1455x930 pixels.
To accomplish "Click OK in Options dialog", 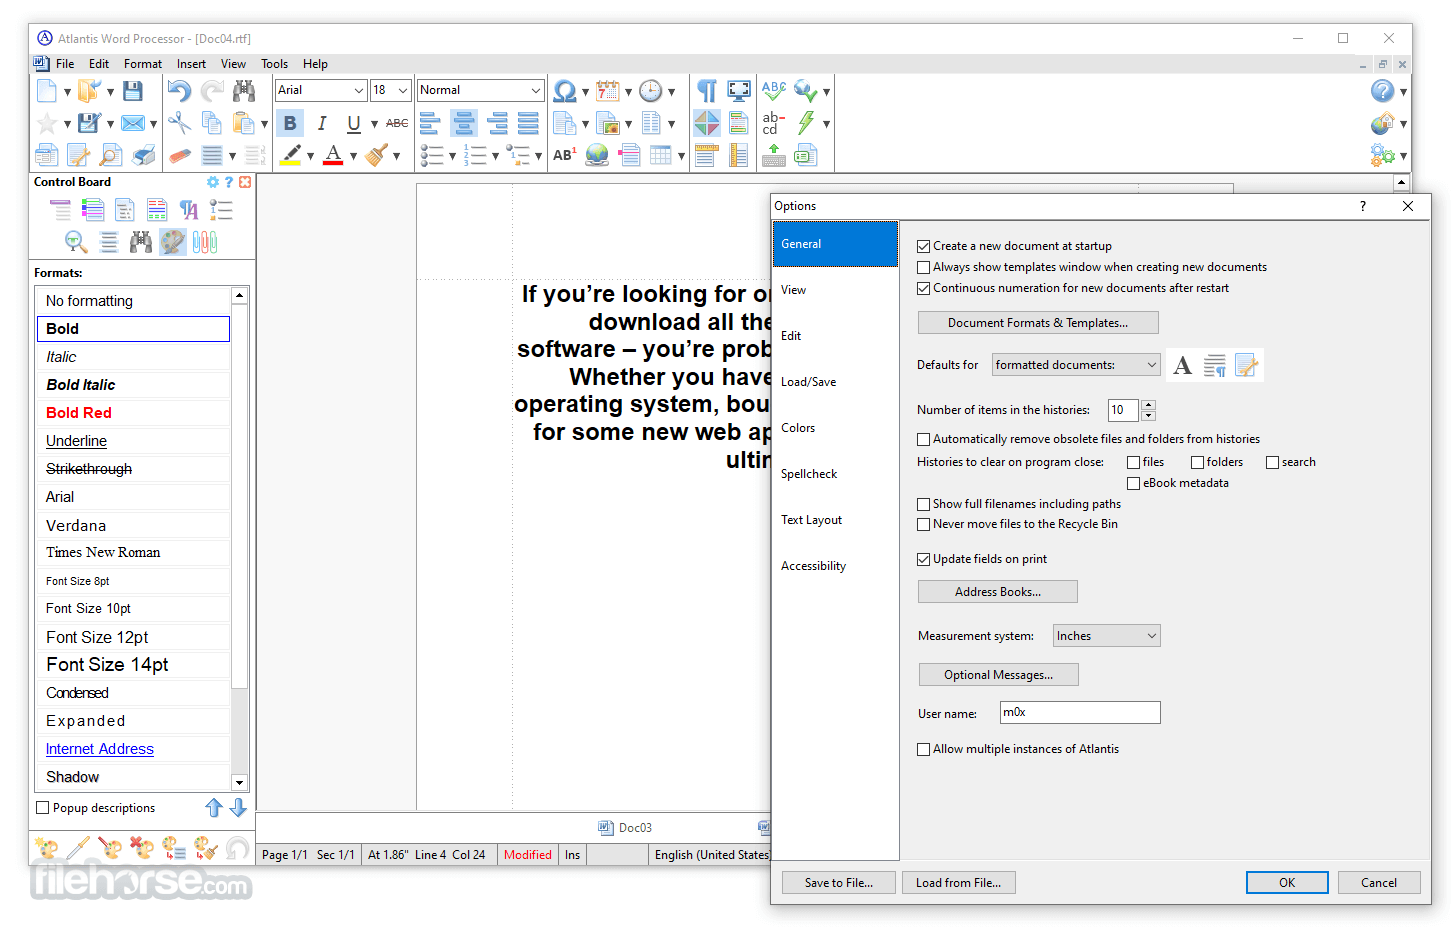I will (x=1287, y=883).
